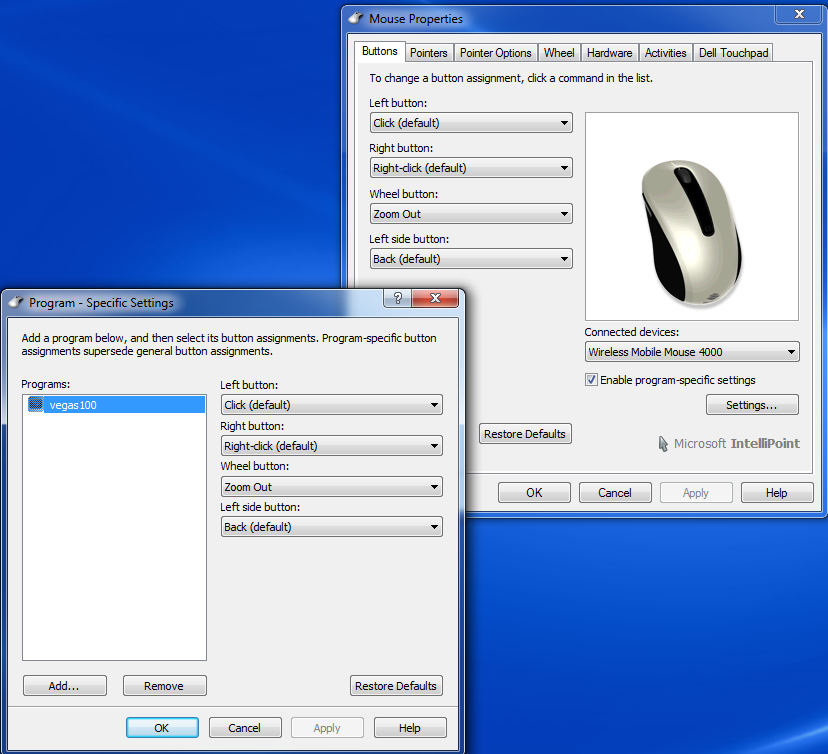This screenshot has width=828, height=754.
Task: Open the Dell Touchpad tab
Action: click(x=733, y=53)
